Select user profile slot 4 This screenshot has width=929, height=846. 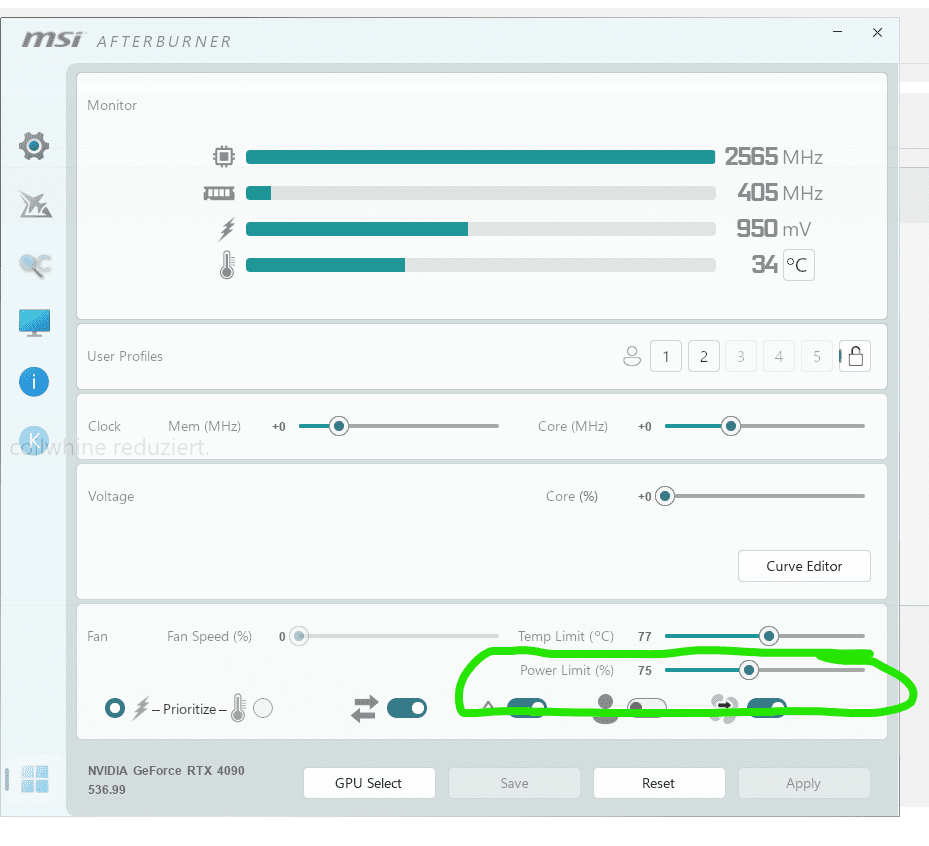(779, 356)
